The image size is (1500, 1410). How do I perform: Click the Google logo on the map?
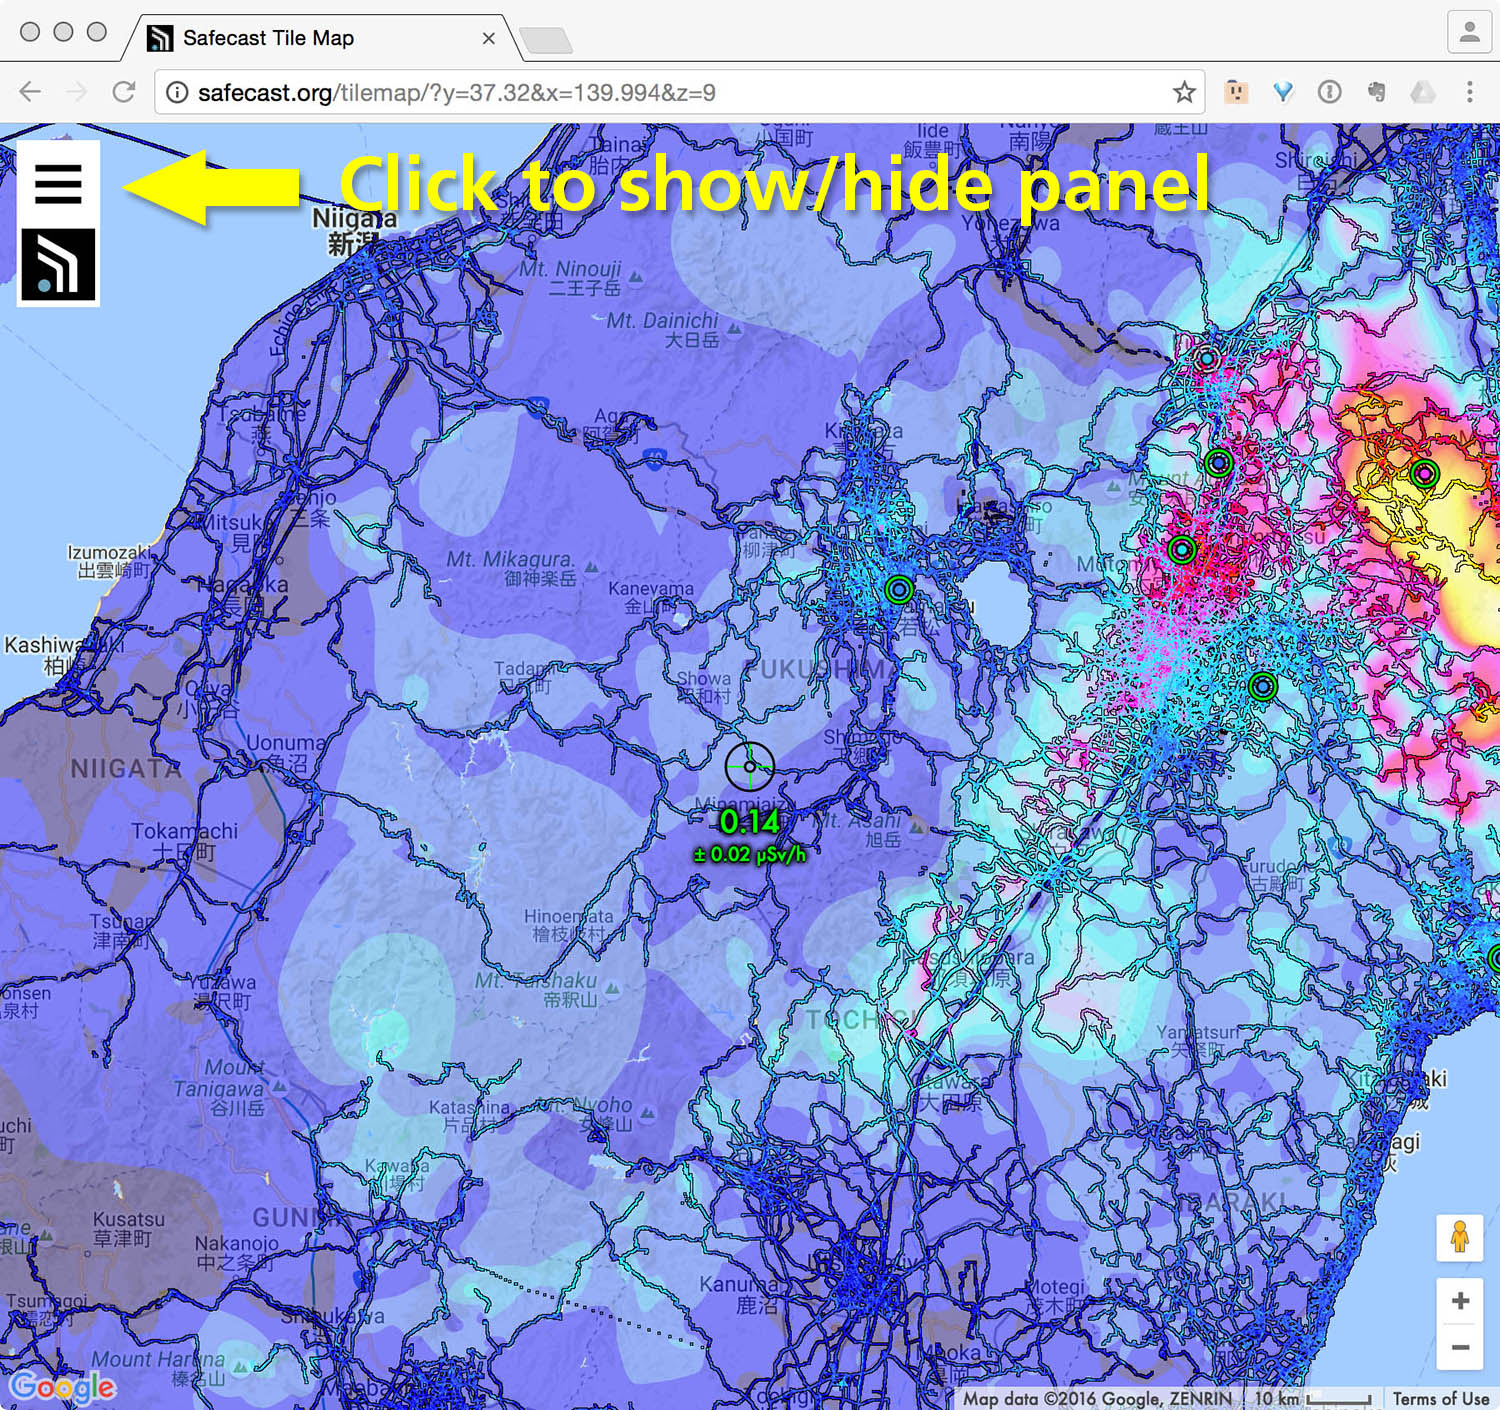62,1386
